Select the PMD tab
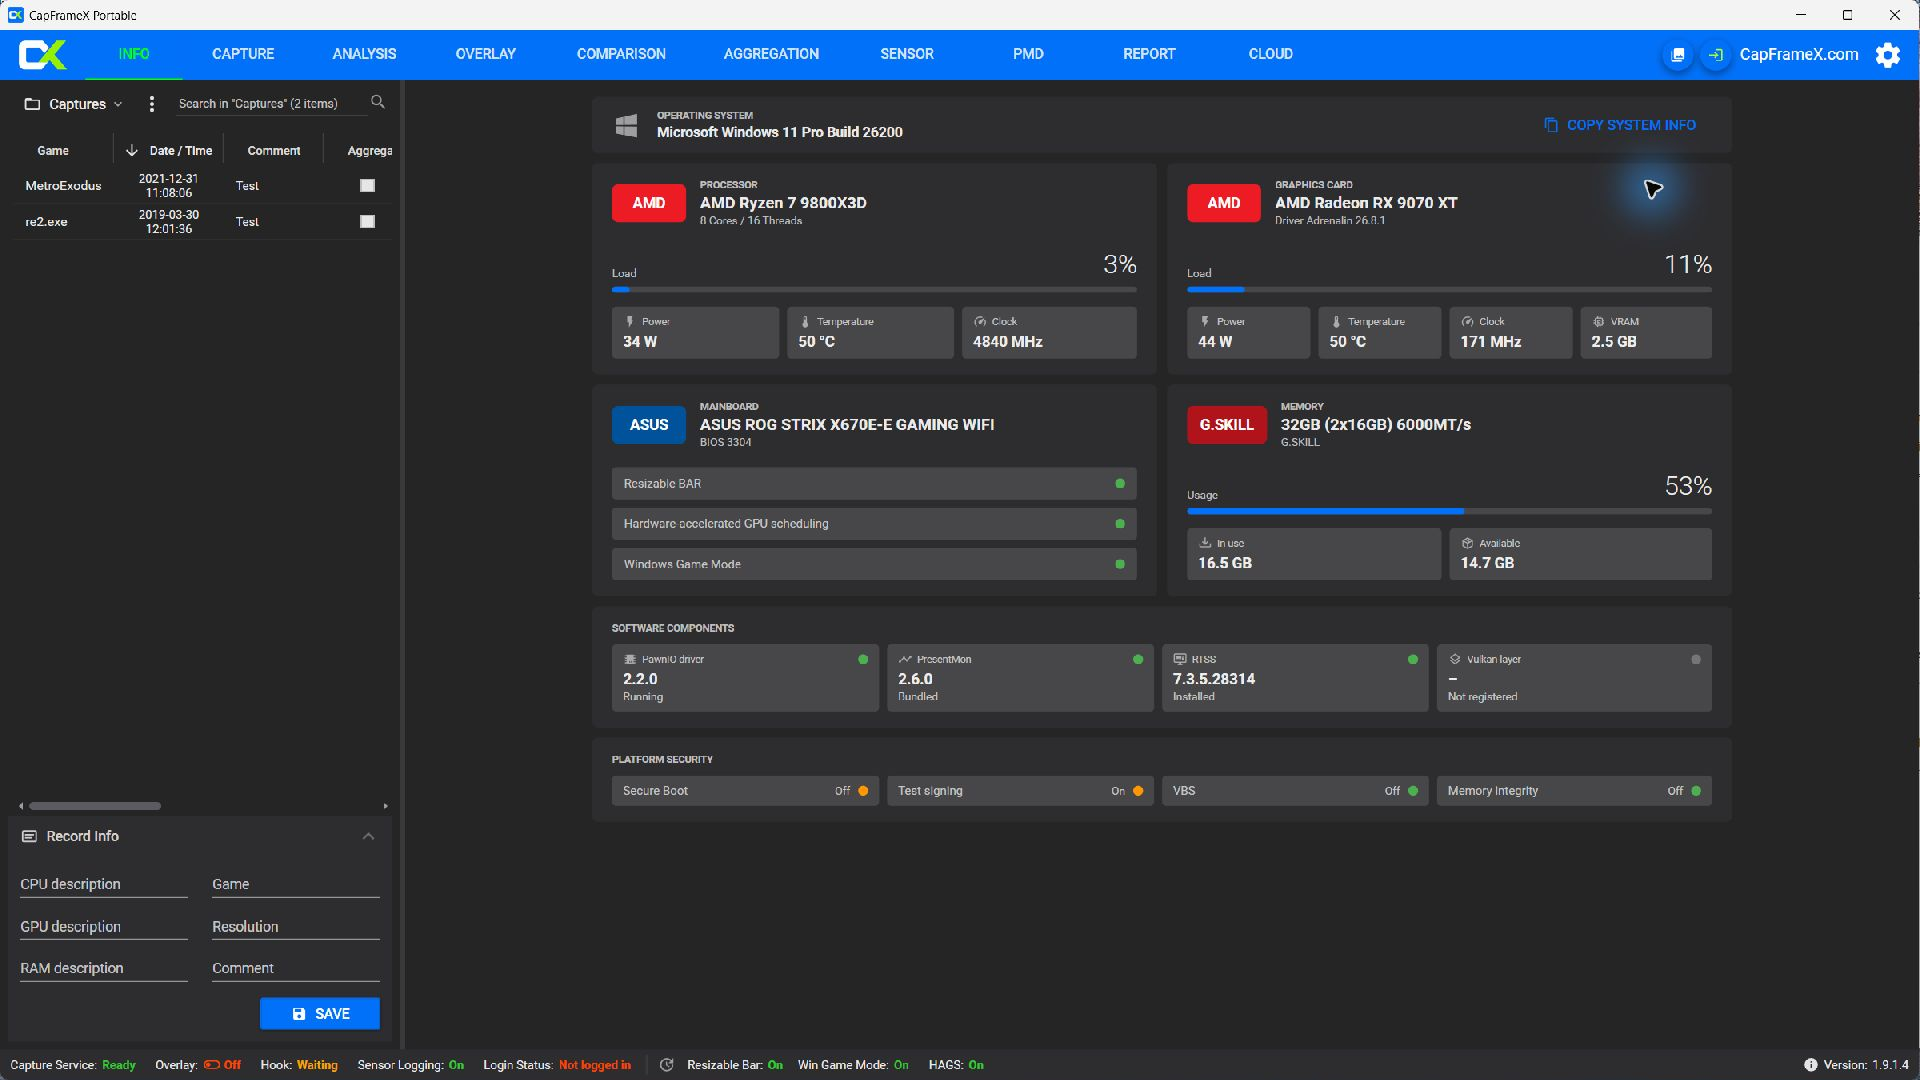1920x1080 pixels. 1028,54
